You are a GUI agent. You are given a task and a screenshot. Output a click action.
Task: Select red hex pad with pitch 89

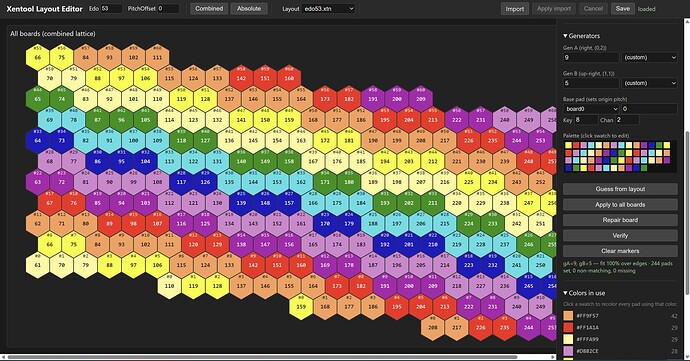point(109,223)
